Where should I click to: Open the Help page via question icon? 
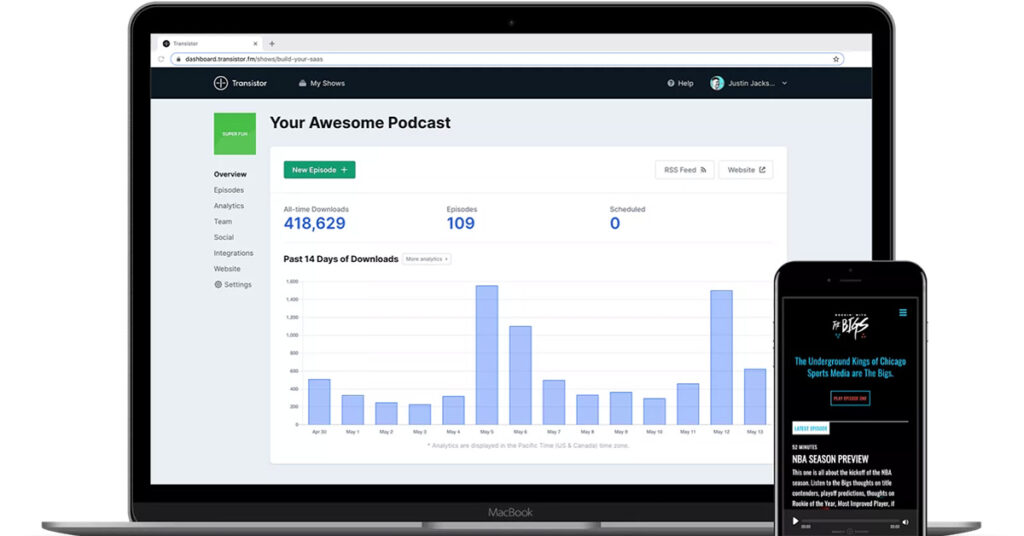[x=671, y=83]
